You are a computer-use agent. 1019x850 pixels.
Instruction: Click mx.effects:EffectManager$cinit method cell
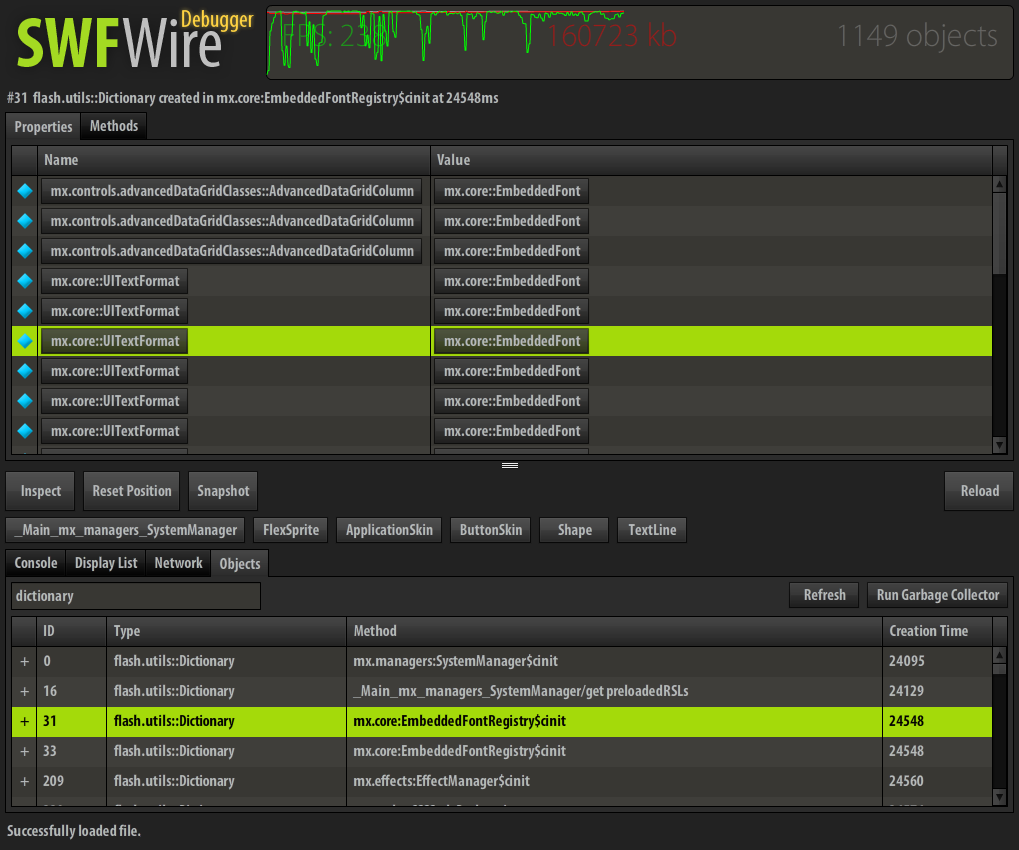614,781
